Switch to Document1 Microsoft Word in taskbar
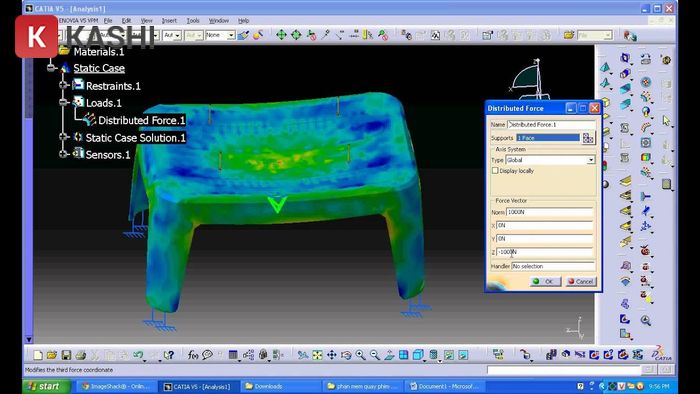Image resolution: width=700 pixels, height=394 pixels. 445,386
